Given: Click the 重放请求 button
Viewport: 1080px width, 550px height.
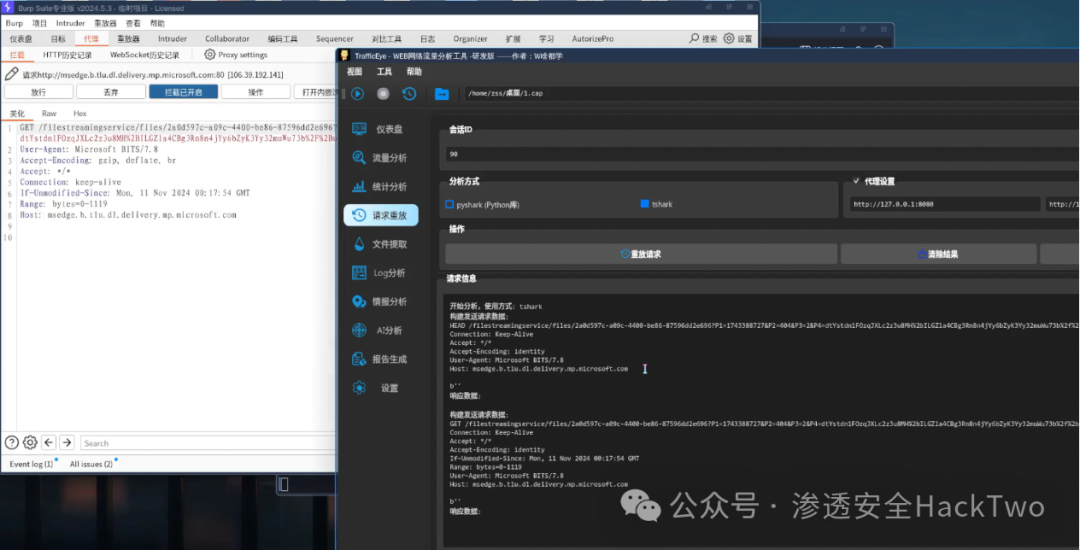Looking at the screenshot, I should pos(641,254).
